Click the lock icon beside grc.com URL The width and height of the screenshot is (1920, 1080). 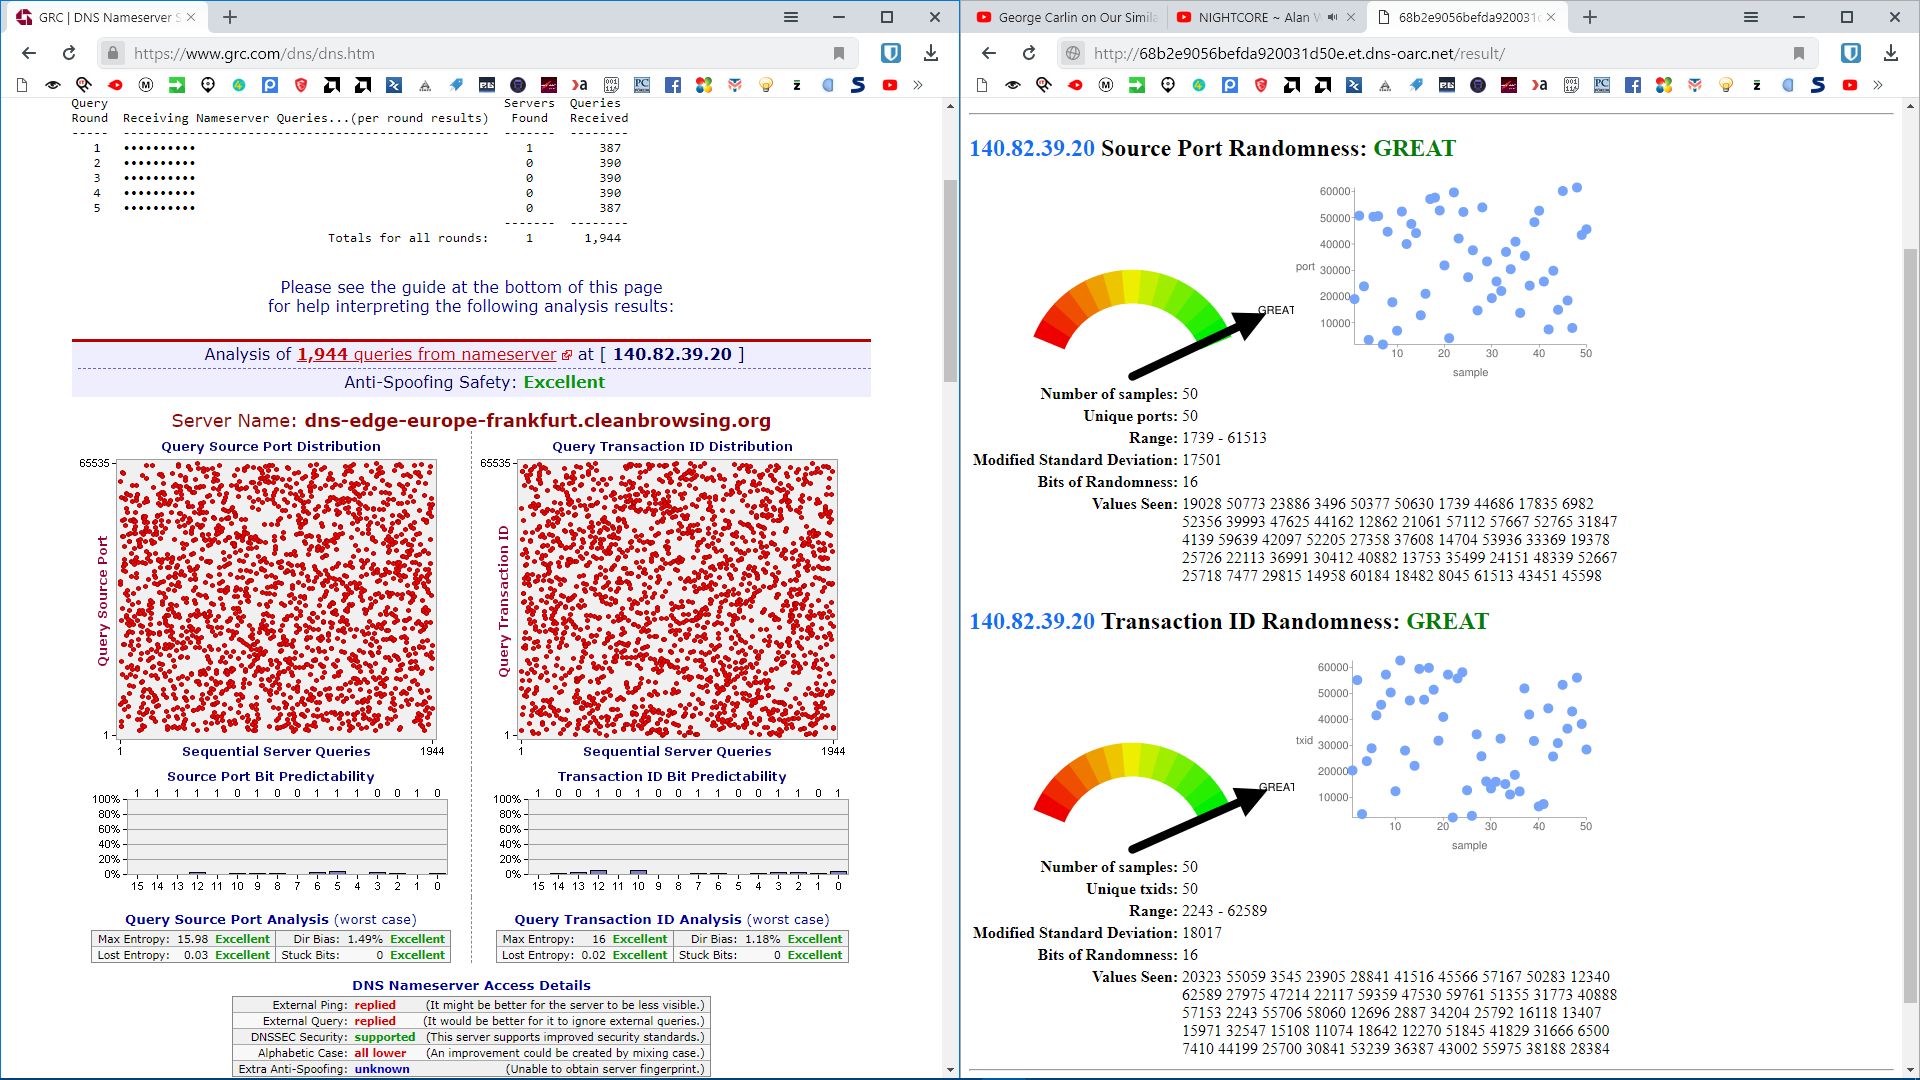(x=113, y=53)
